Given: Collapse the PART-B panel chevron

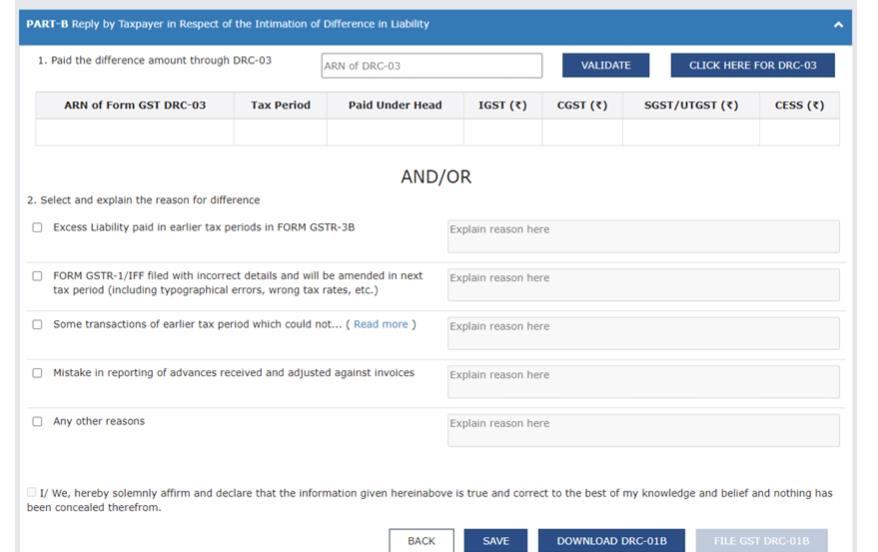Looking at the screenshot, I should 838,25.
